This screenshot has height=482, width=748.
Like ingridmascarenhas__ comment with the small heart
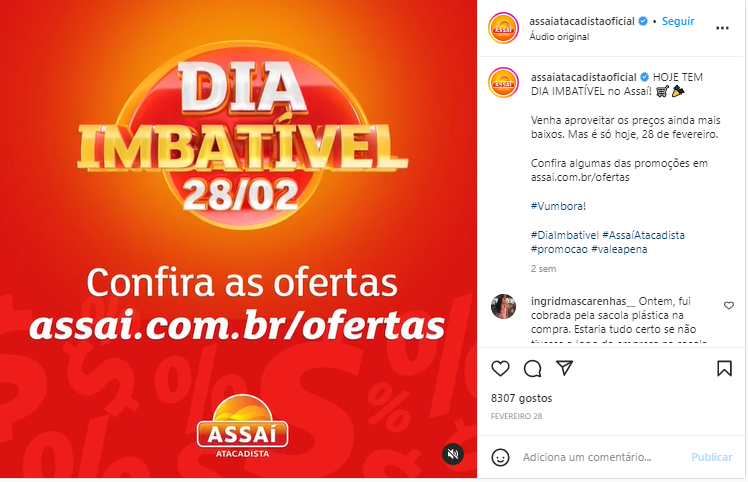point(729,305)
